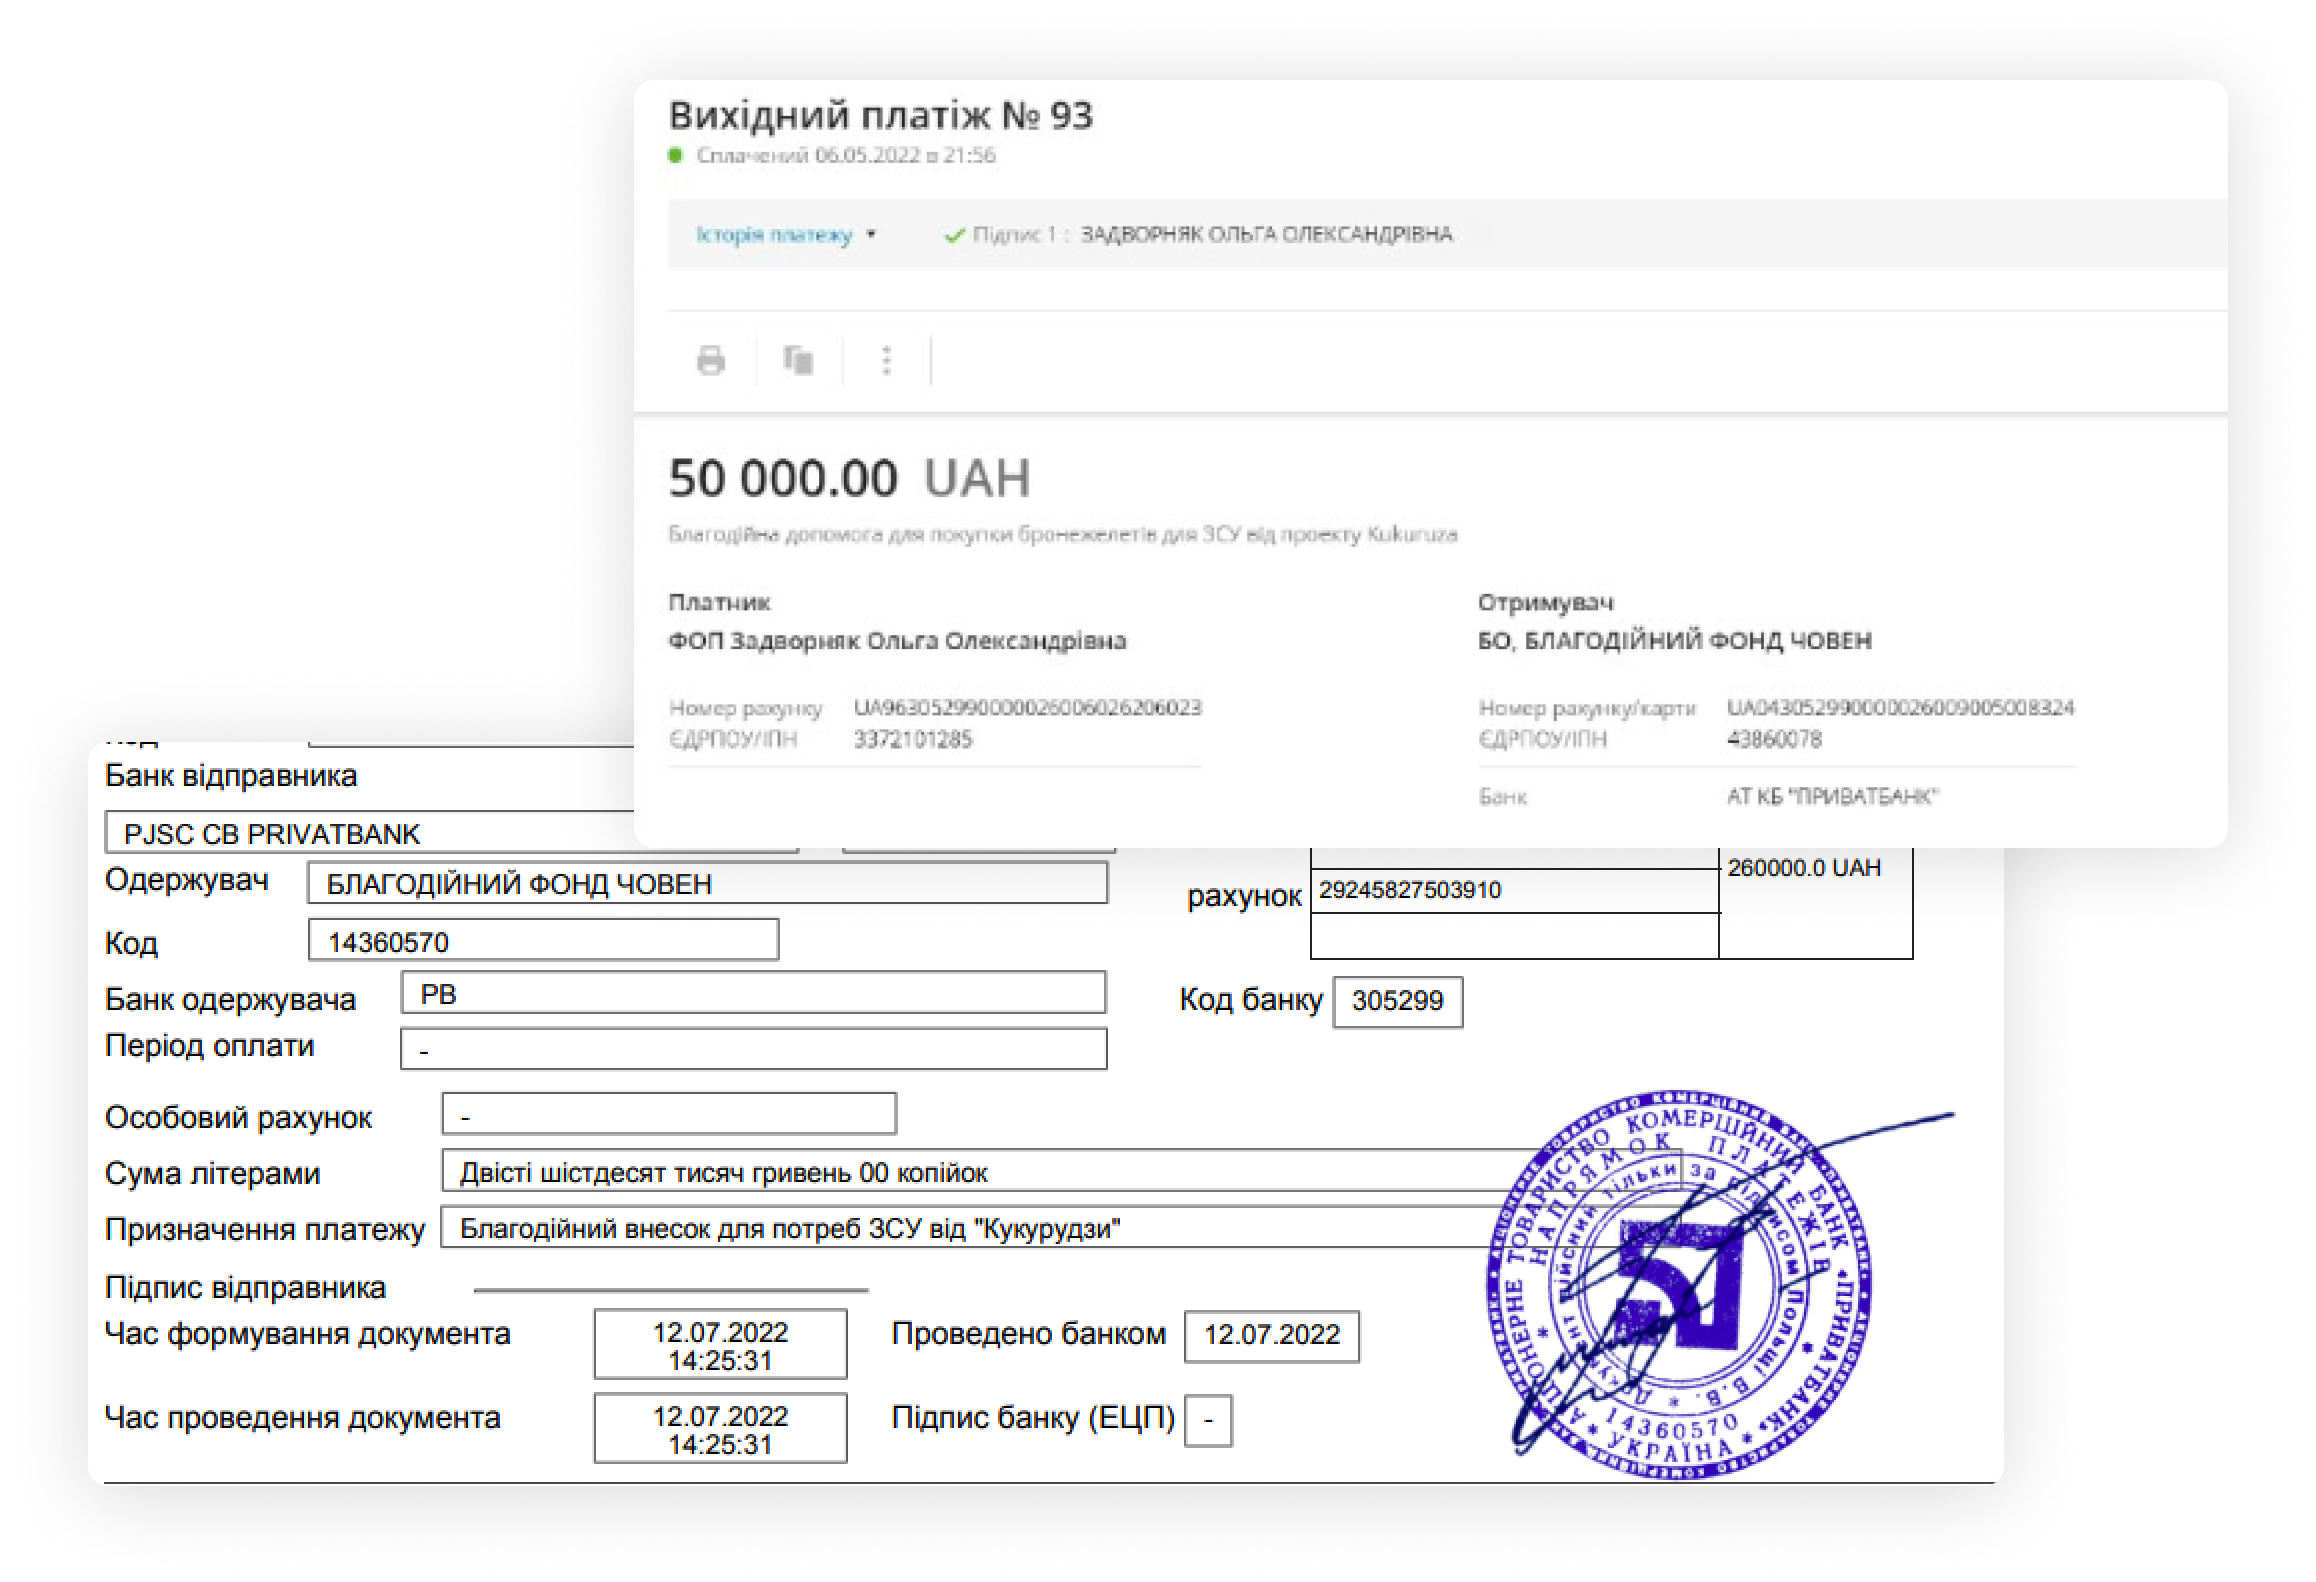Open the Історія платежу link

tap(774, 235)
